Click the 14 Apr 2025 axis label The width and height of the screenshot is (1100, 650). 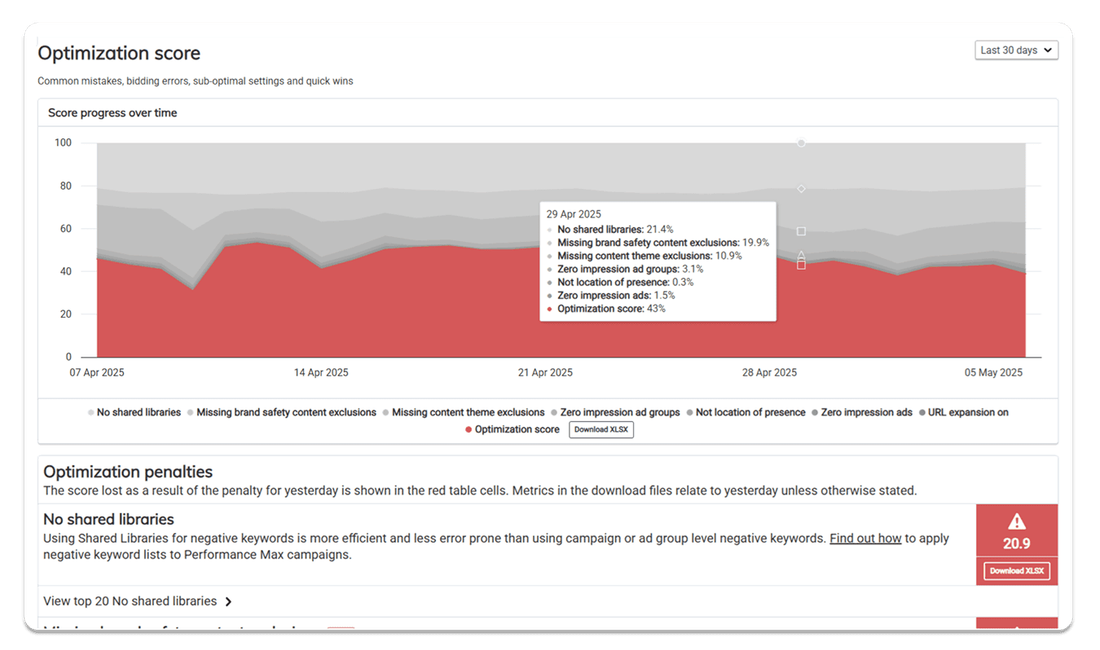click(321, 372)
